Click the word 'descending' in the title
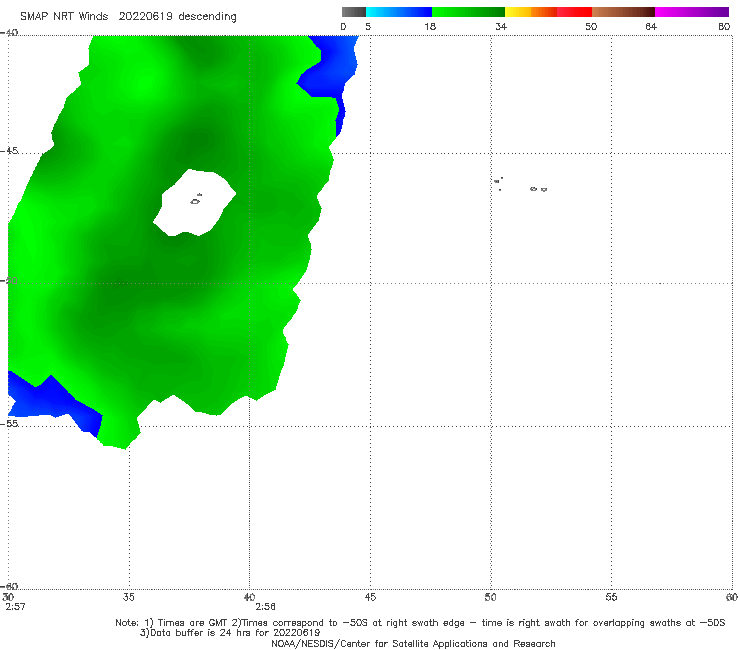This screenshot has width=740, height=650. pos(207,17)
